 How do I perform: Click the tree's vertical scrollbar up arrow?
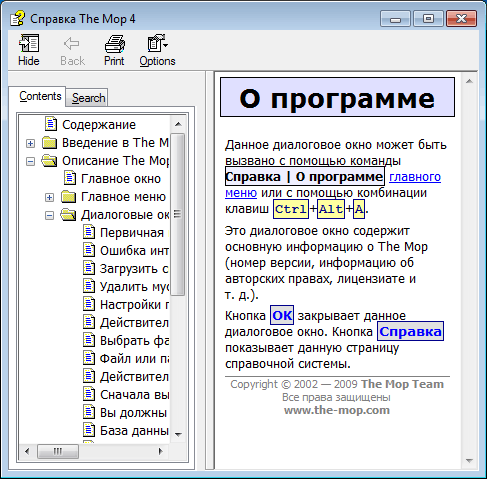(x=178, y=124)
